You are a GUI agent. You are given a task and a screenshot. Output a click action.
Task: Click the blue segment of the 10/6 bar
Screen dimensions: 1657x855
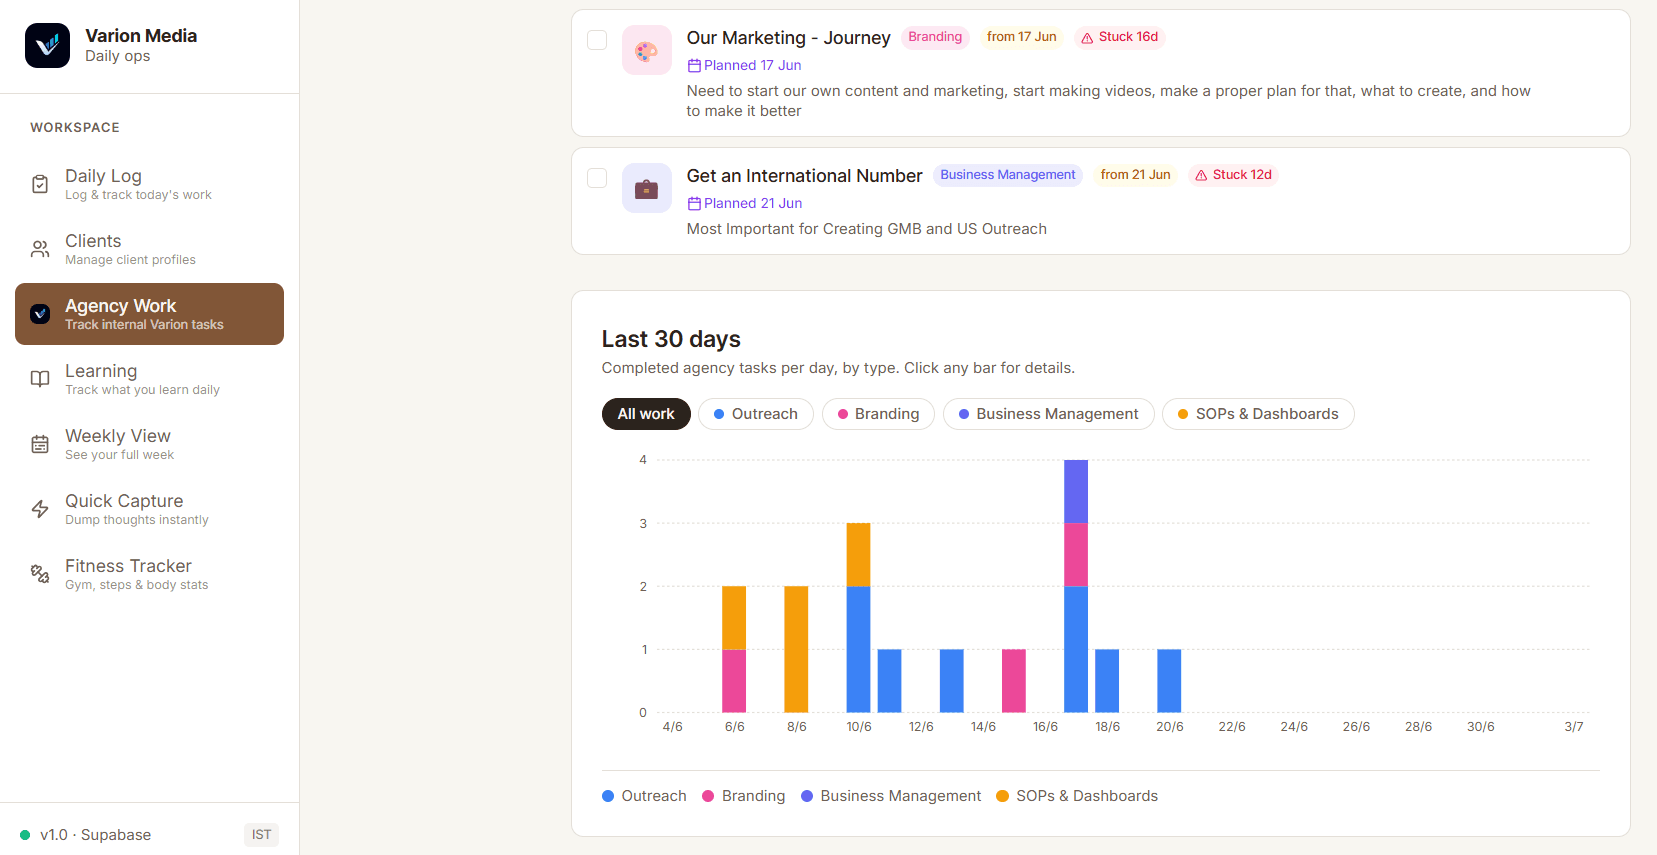tap(858, 650)
